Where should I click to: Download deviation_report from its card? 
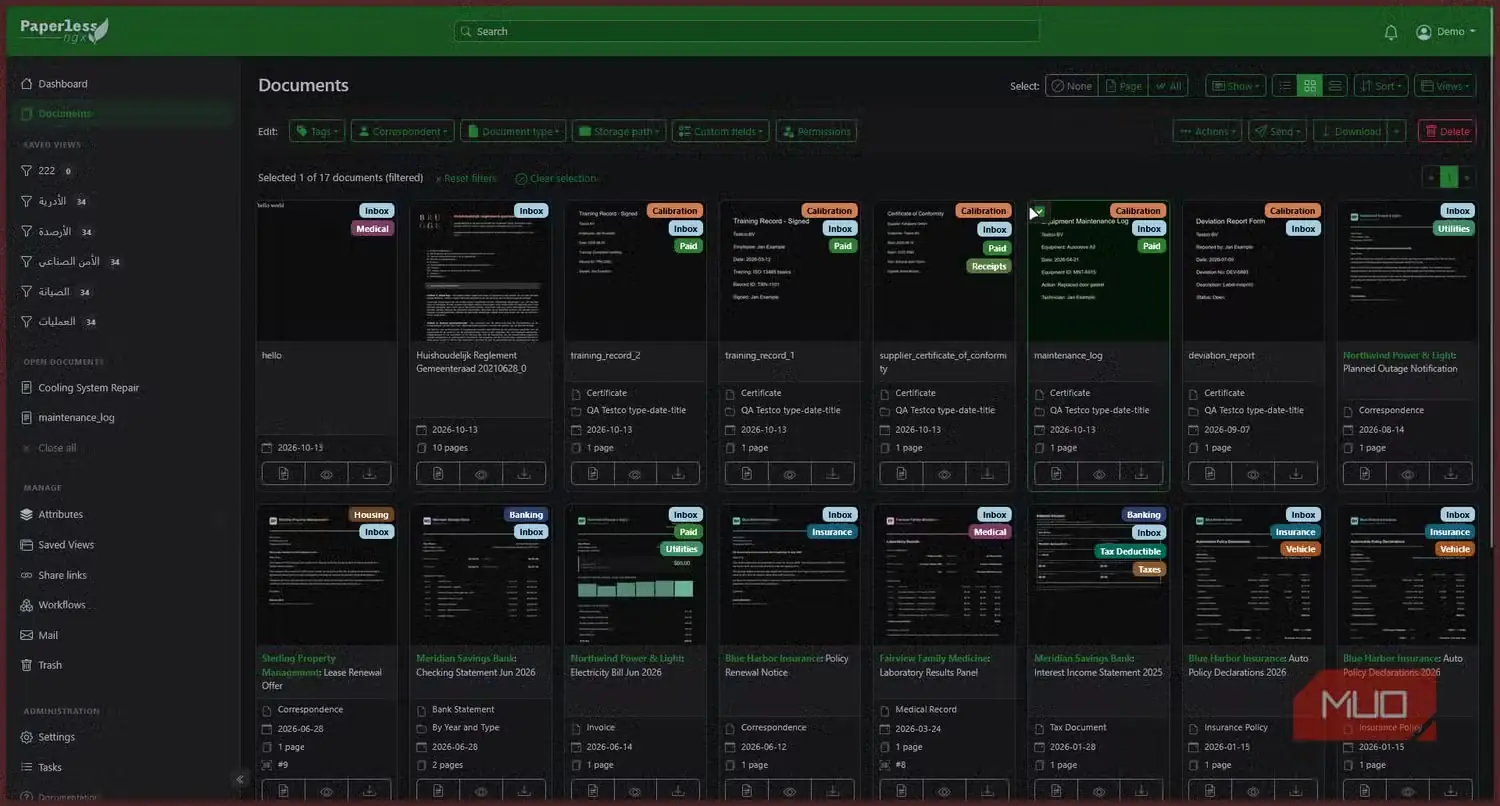[x=1296, y=474]
